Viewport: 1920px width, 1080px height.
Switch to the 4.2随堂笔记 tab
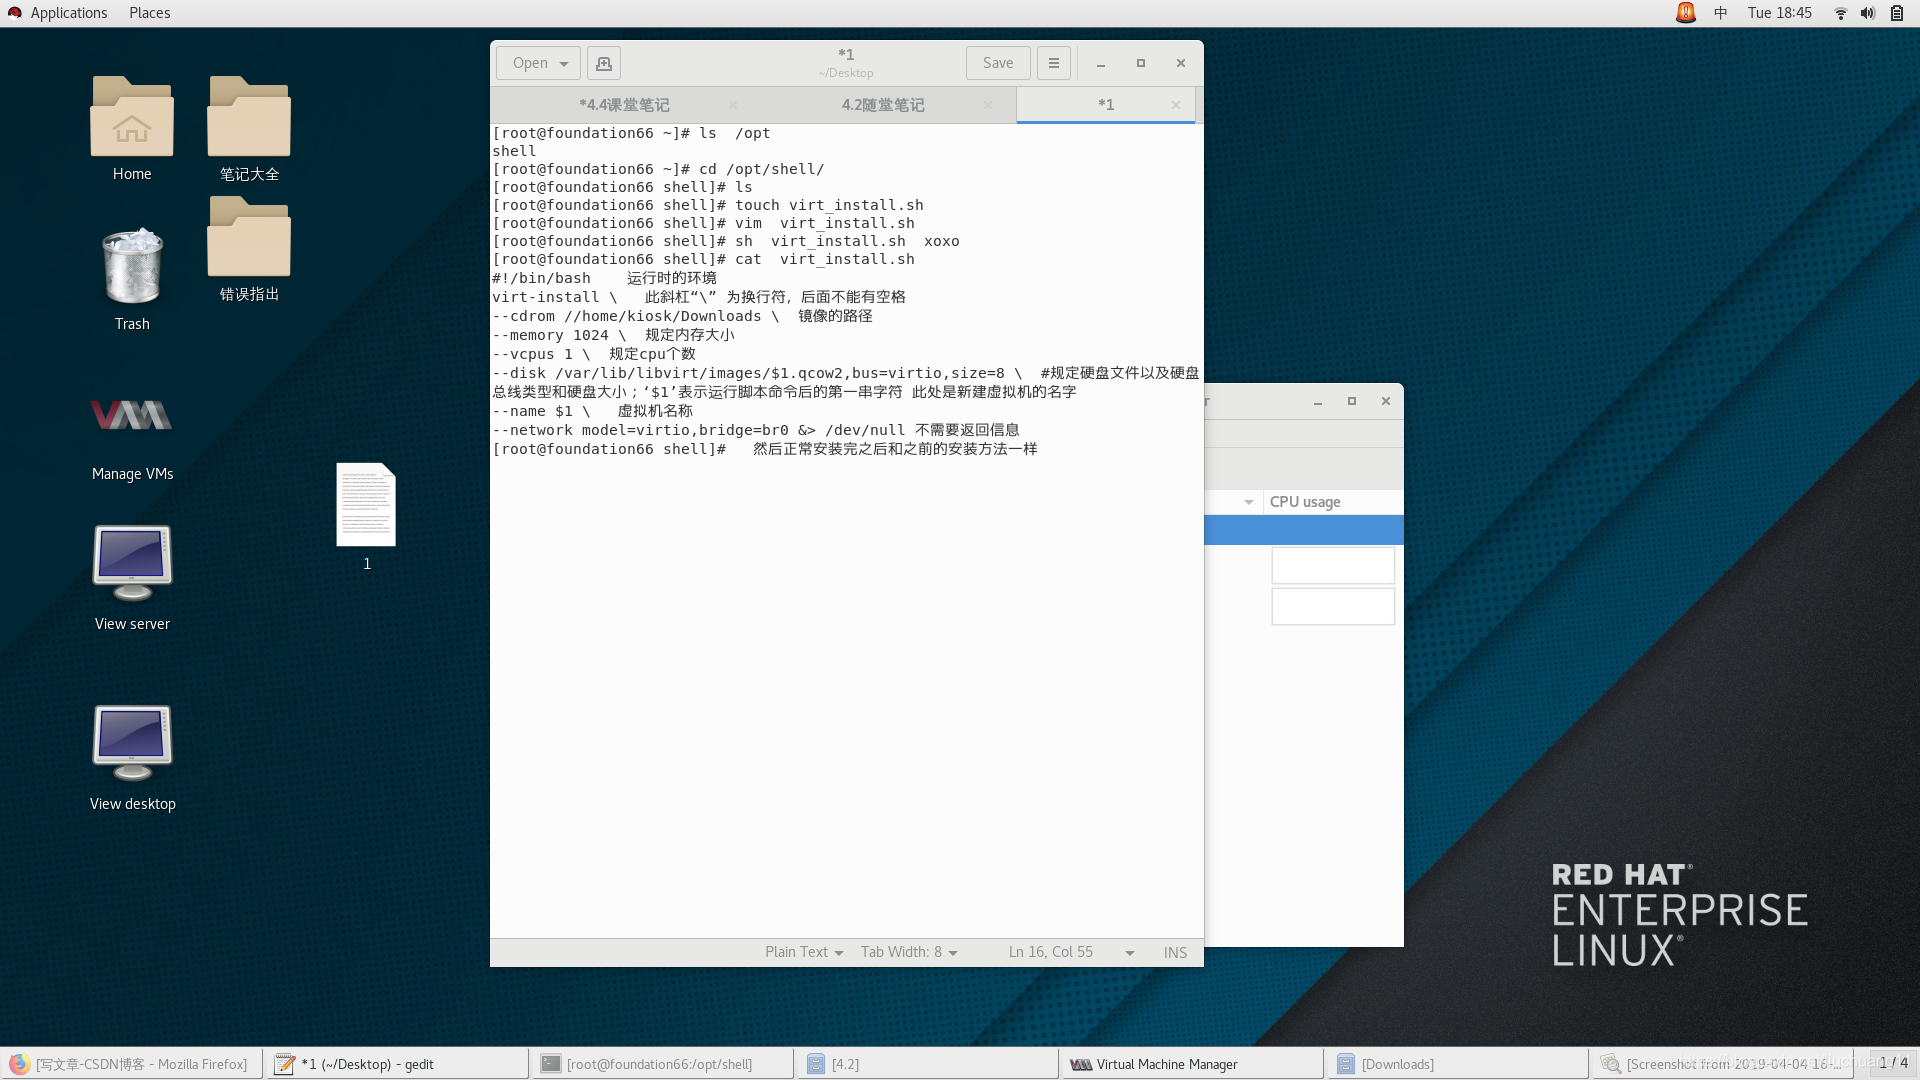(883, 105)
